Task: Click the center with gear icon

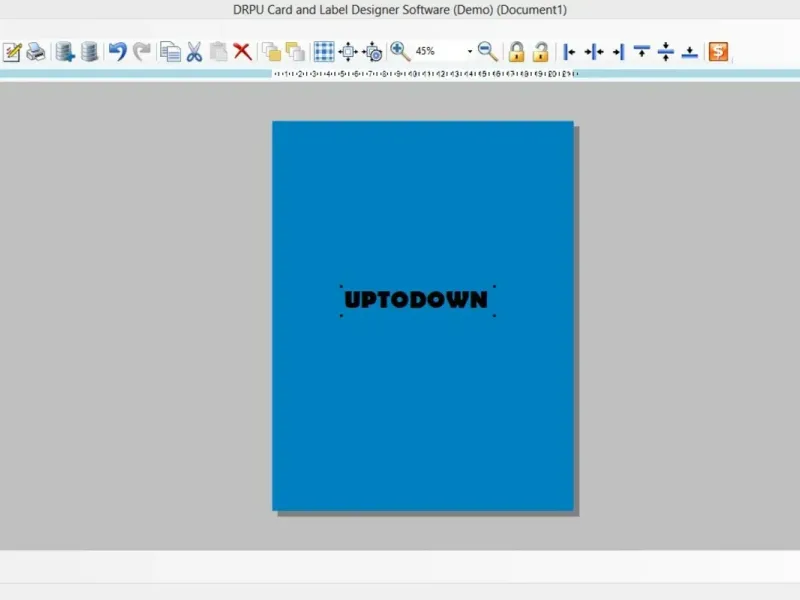Action: click(373, 52)
